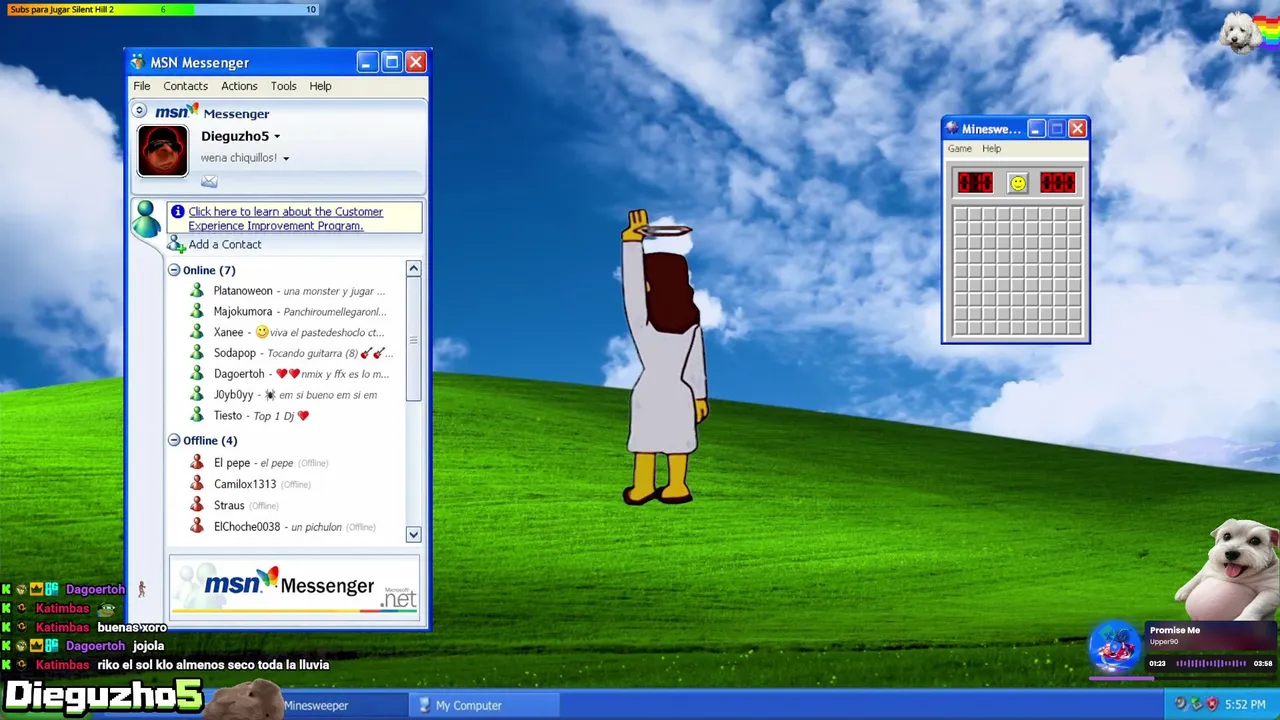Viewport: 1280px width, 720px height.
Task: Open the personal message dropdown arrow
Action: (x=286, y=158)
